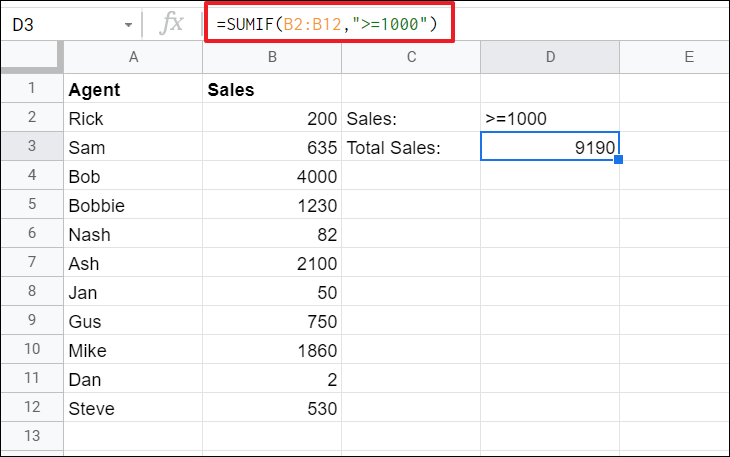Select row 13 header
The height and width of the screenshot is (457, 730).
pos(31,437)
